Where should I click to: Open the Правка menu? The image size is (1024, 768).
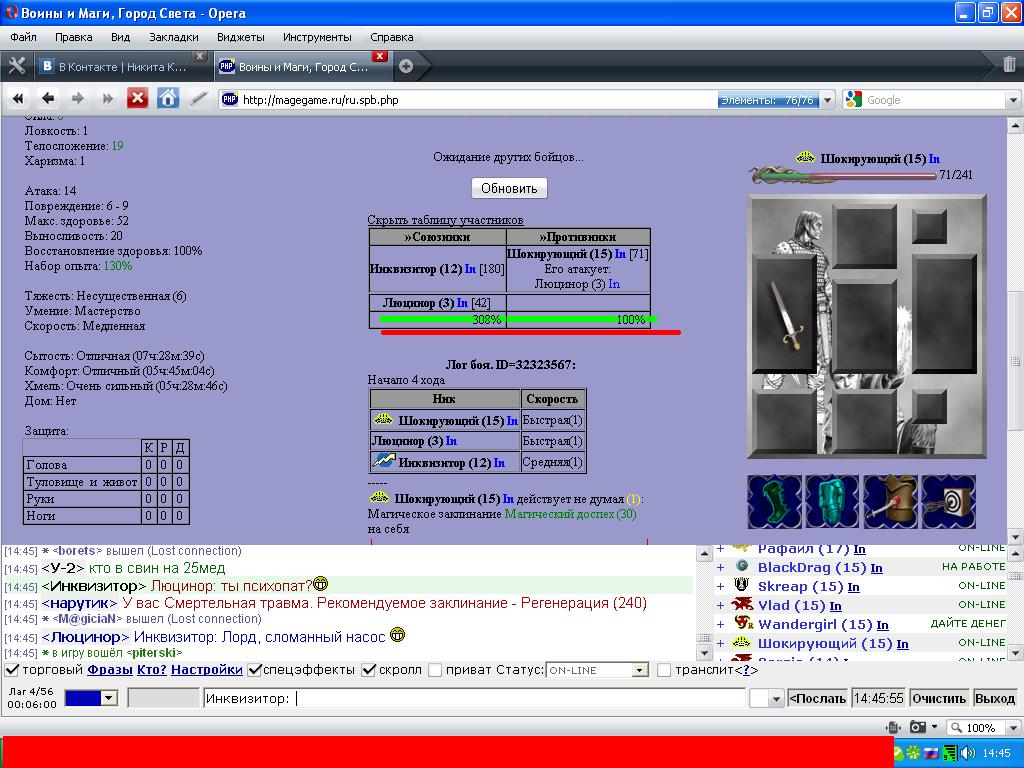click(x=73, y=37)
